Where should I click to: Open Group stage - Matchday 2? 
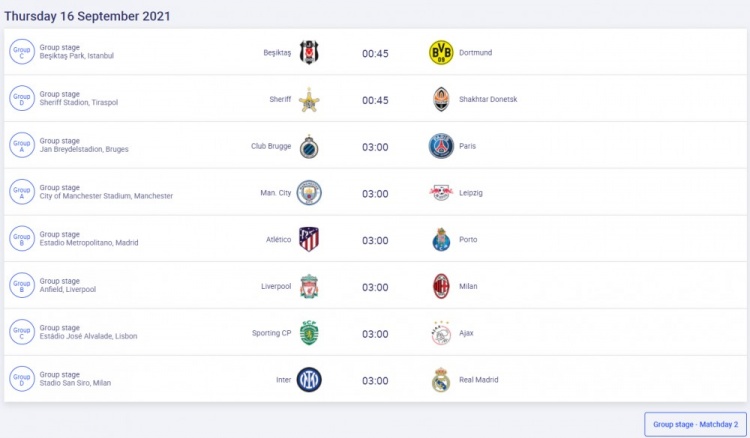694,424
